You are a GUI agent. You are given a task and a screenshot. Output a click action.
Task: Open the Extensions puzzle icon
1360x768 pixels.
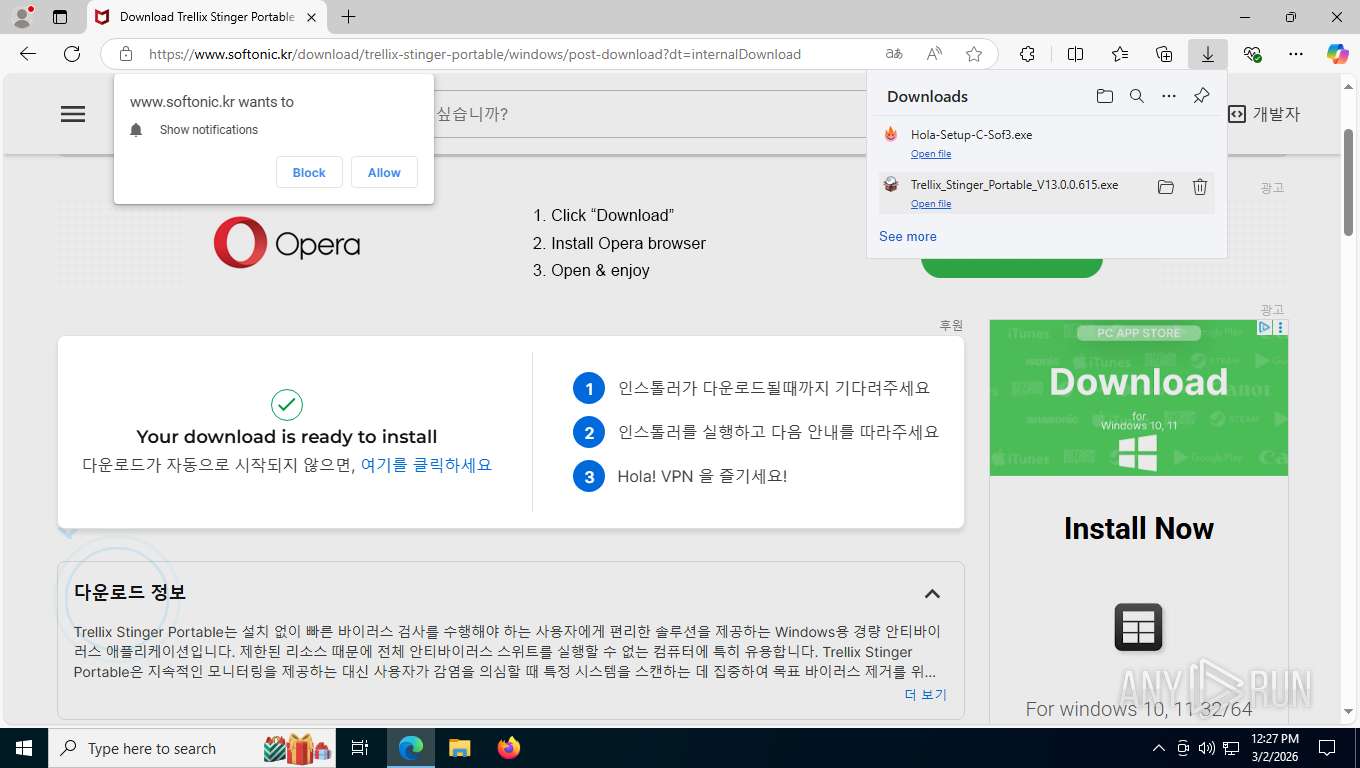coord(1027,54)
